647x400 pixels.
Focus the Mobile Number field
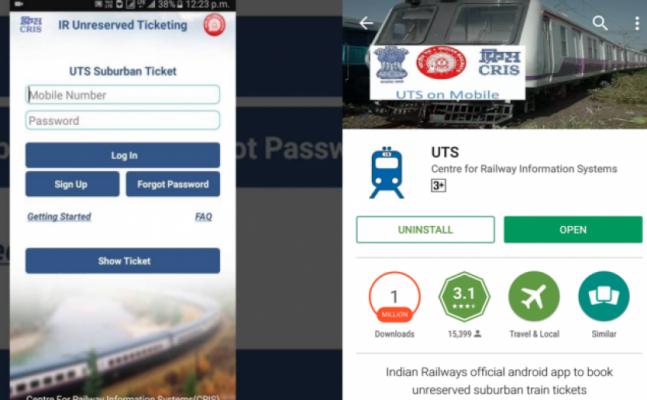pos(123,95)
